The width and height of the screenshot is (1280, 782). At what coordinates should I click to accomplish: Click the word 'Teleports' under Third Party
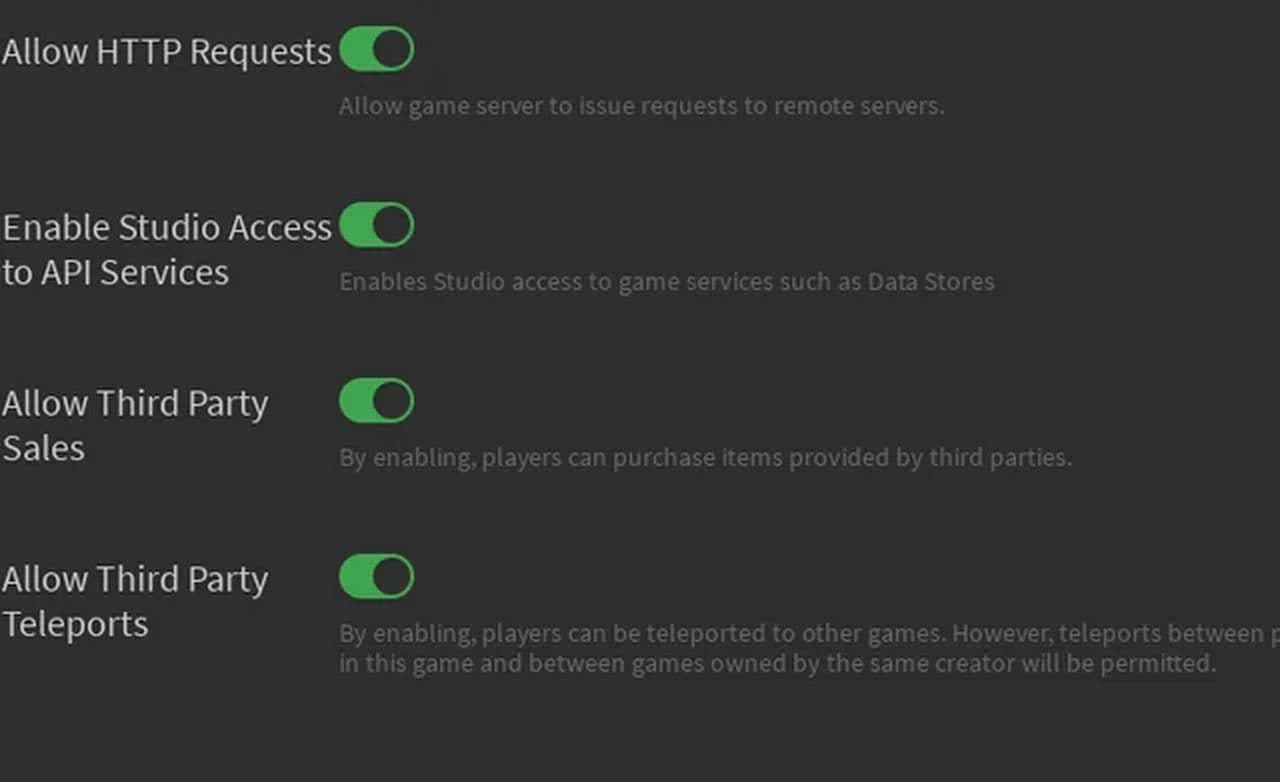pos(75,623)
